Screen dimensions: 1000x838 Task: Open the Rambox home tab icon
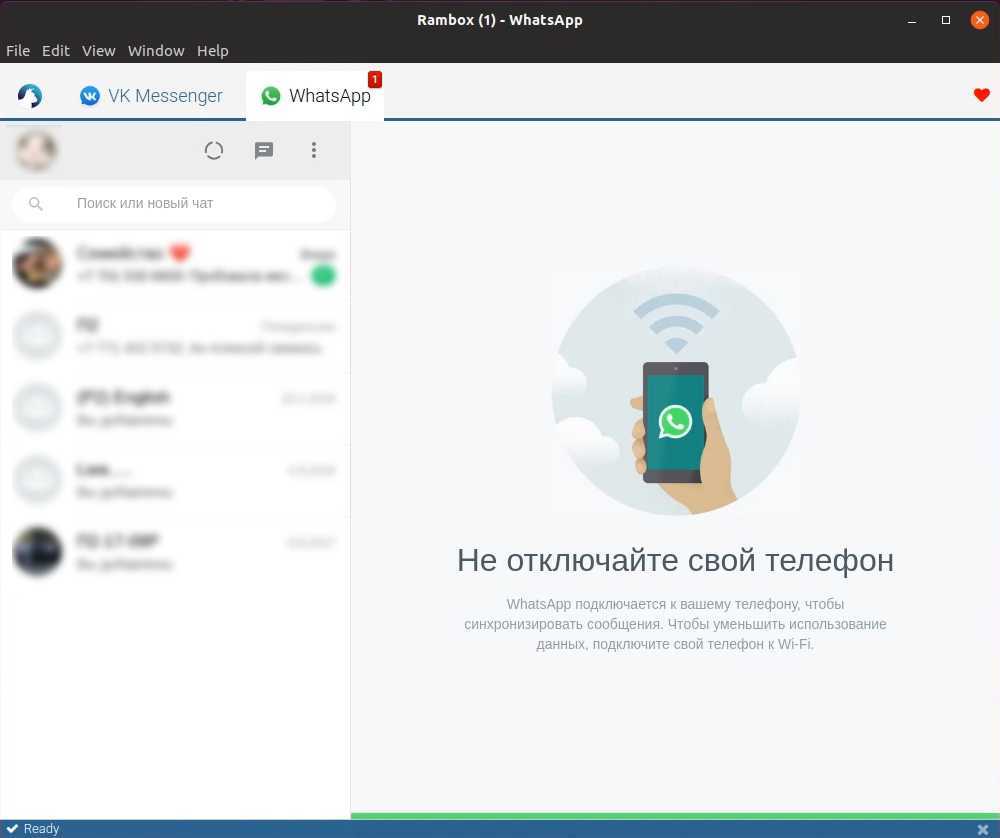pyautogui.click(x=29, y=96)
